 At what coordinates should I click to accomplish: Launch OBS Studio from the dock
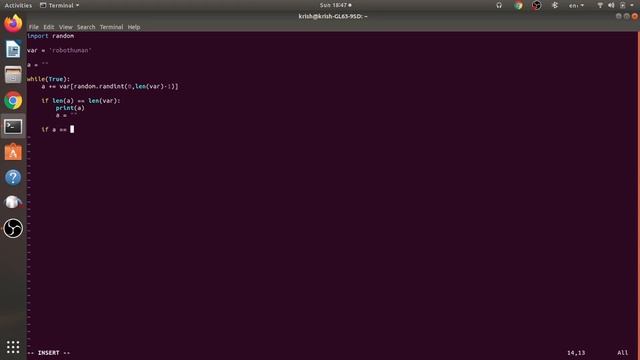coord(13,228)
